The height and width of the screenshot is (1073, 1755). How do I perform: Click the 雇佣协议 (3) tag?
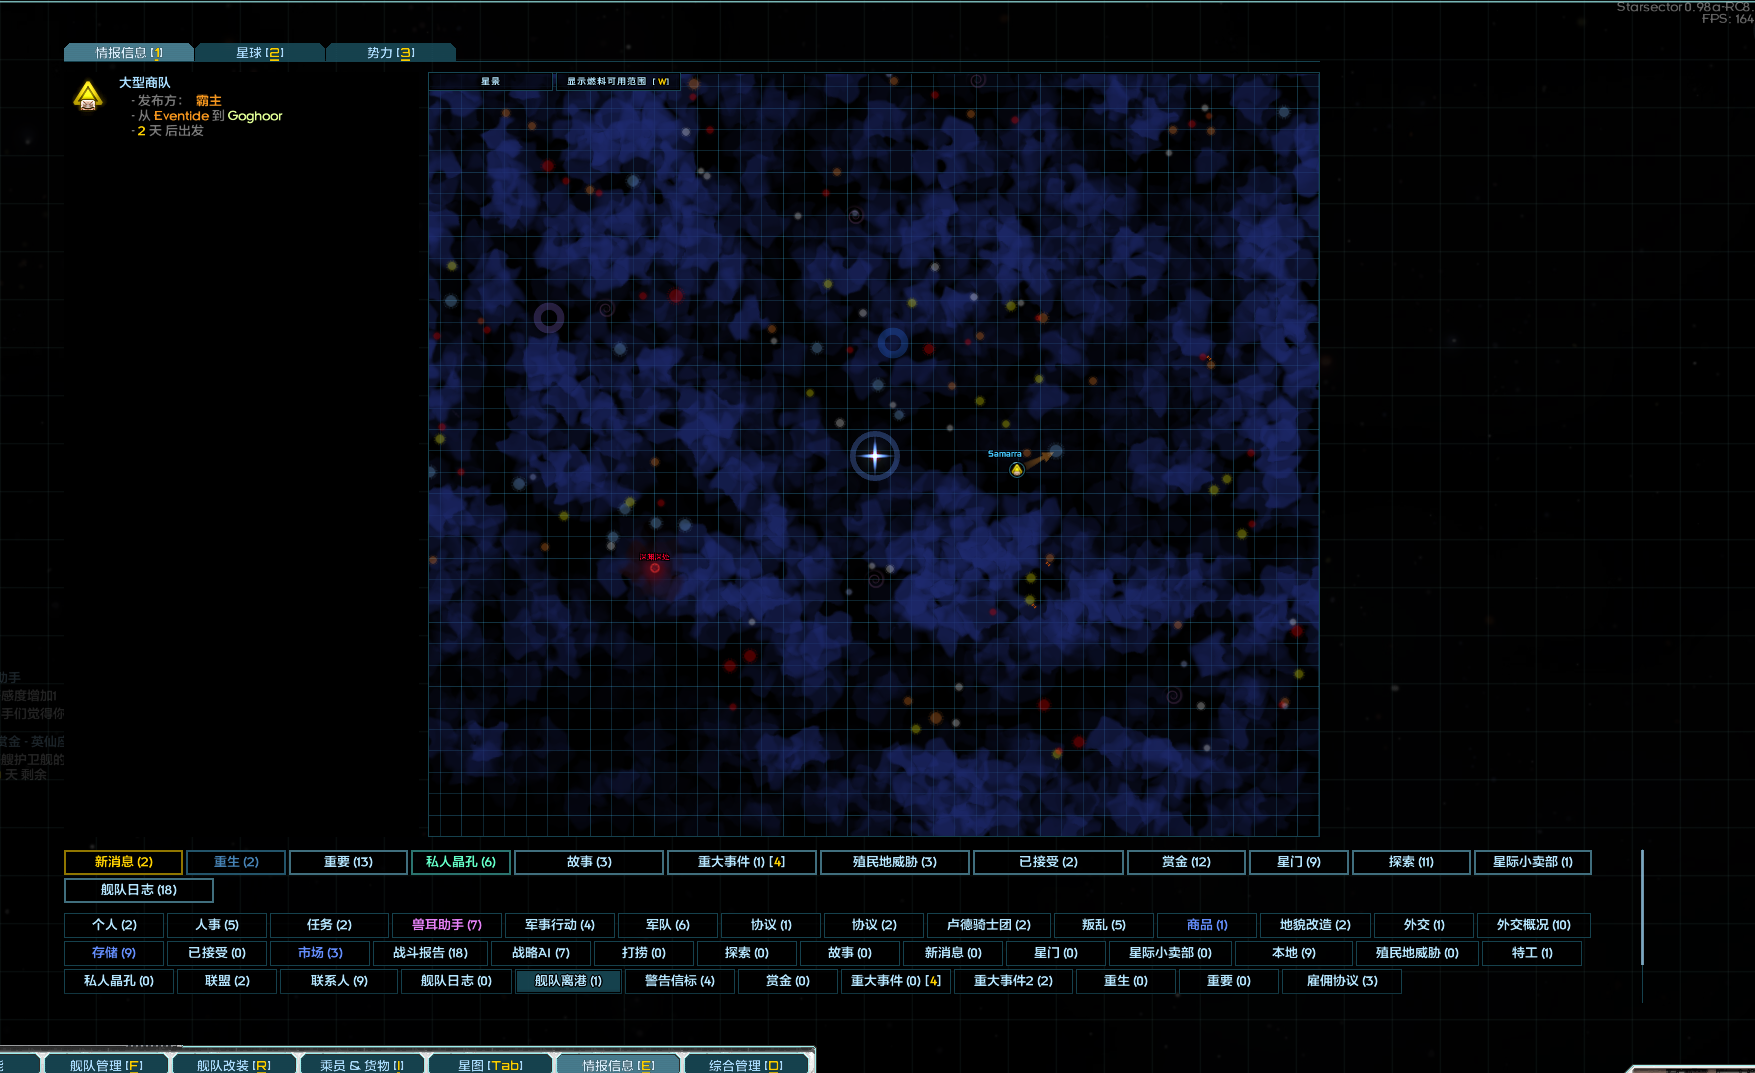coord(1342,981)
